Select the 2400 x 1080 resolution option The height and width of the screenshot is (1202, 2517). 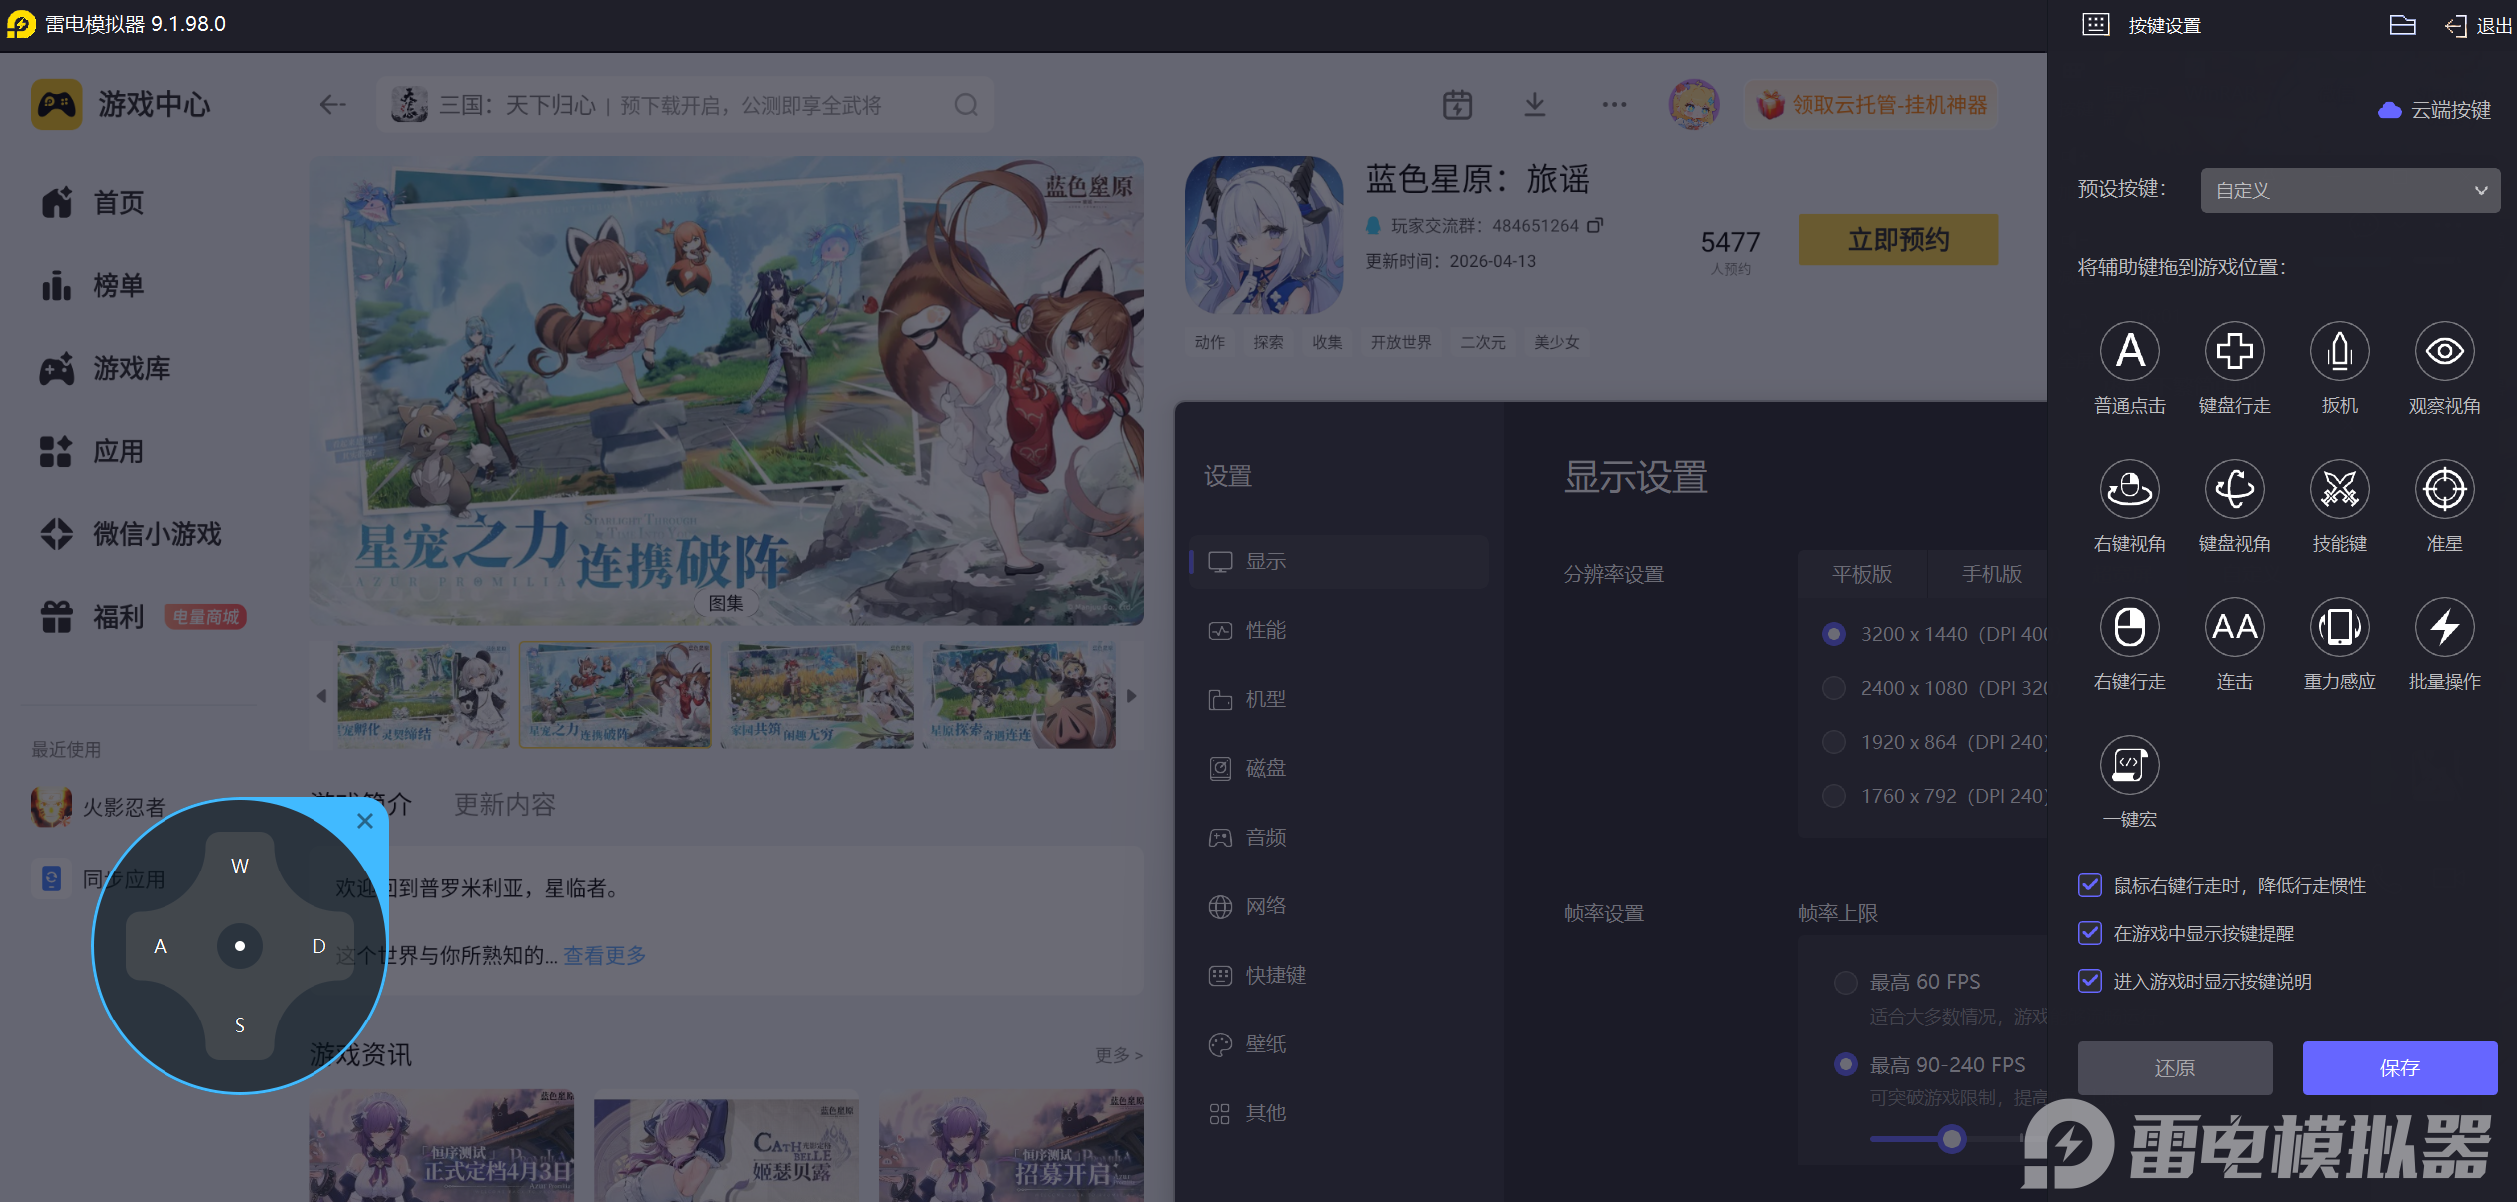click(1834, 688)
